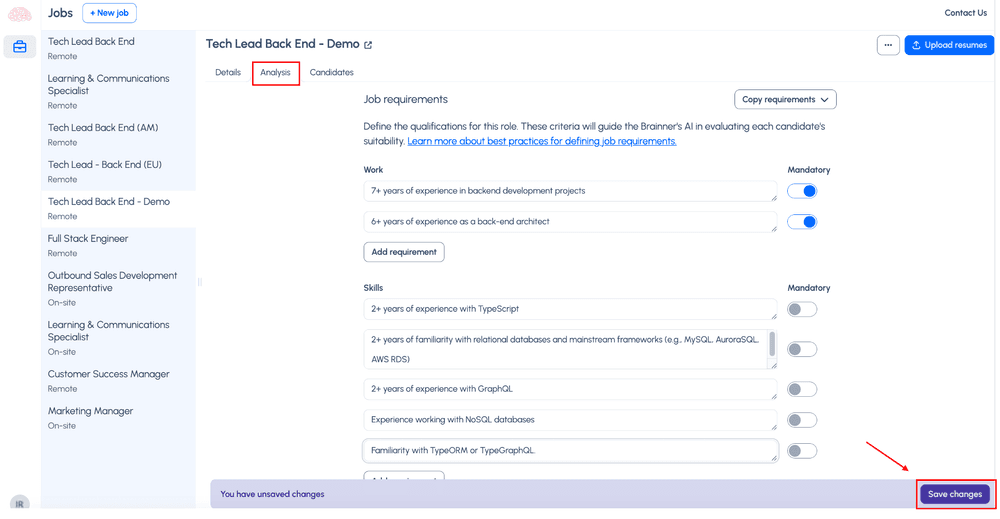Toggle mandatory for GraphQL experience skill
This screenshot has width=1000, height=519.
pyautogui.click(x=802, y=389)
